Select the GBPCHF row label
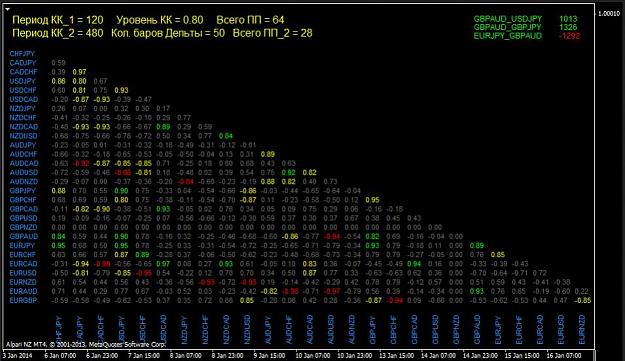Screen dimensions: 625x361 tap(23, 200)
